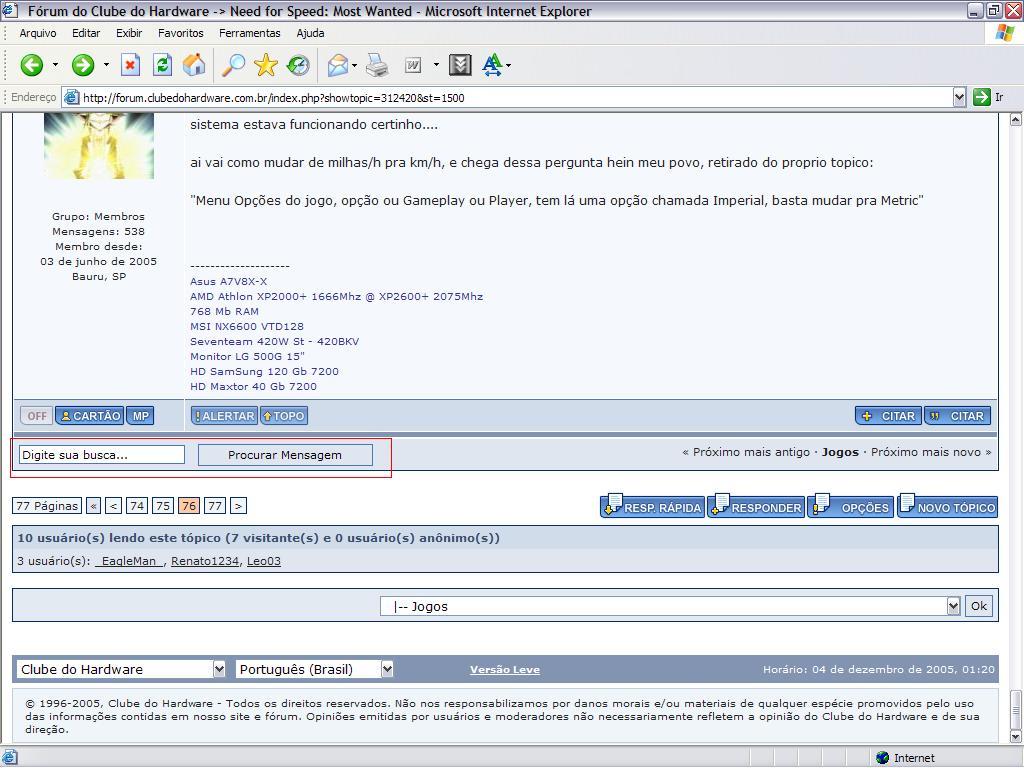Click the CITAR quote button
Screen dimensions: 1024x768
pyautogui.click(x=958, y=416)
